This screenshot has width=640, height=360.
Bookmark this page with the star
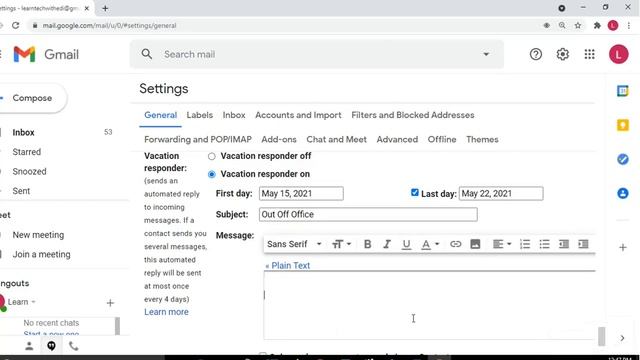[x=578, y=25]
